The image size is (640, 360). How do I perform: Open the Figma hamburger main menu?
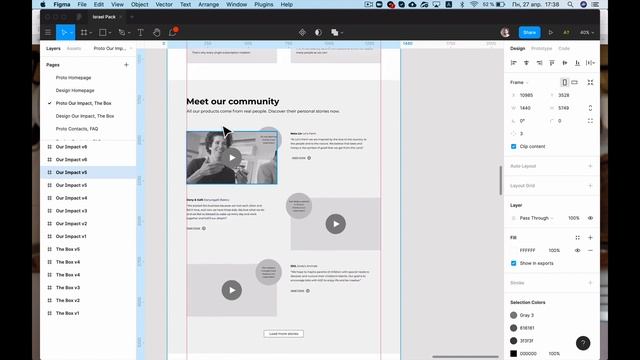pyautogui.click(x=48, y=32)
